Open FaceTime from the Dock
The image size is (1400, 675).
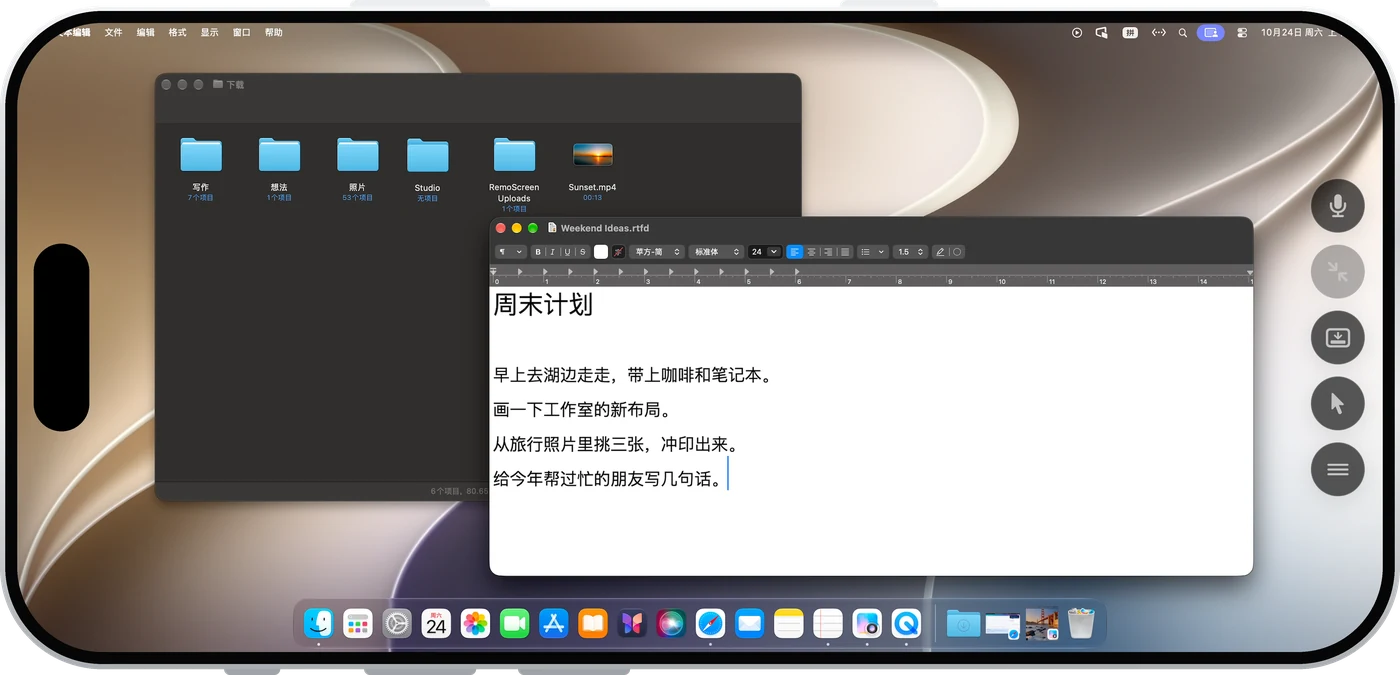(514, 623)
